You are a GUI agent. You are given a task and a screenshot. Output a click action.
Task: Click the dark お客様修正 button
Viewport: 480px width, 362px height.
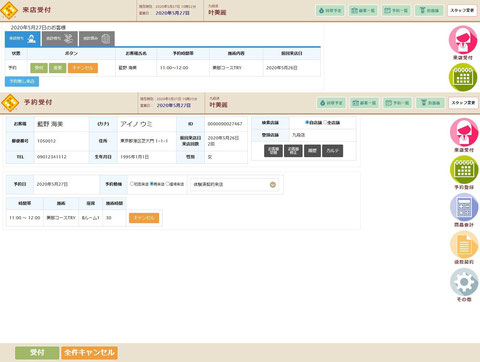click(293, 151)
